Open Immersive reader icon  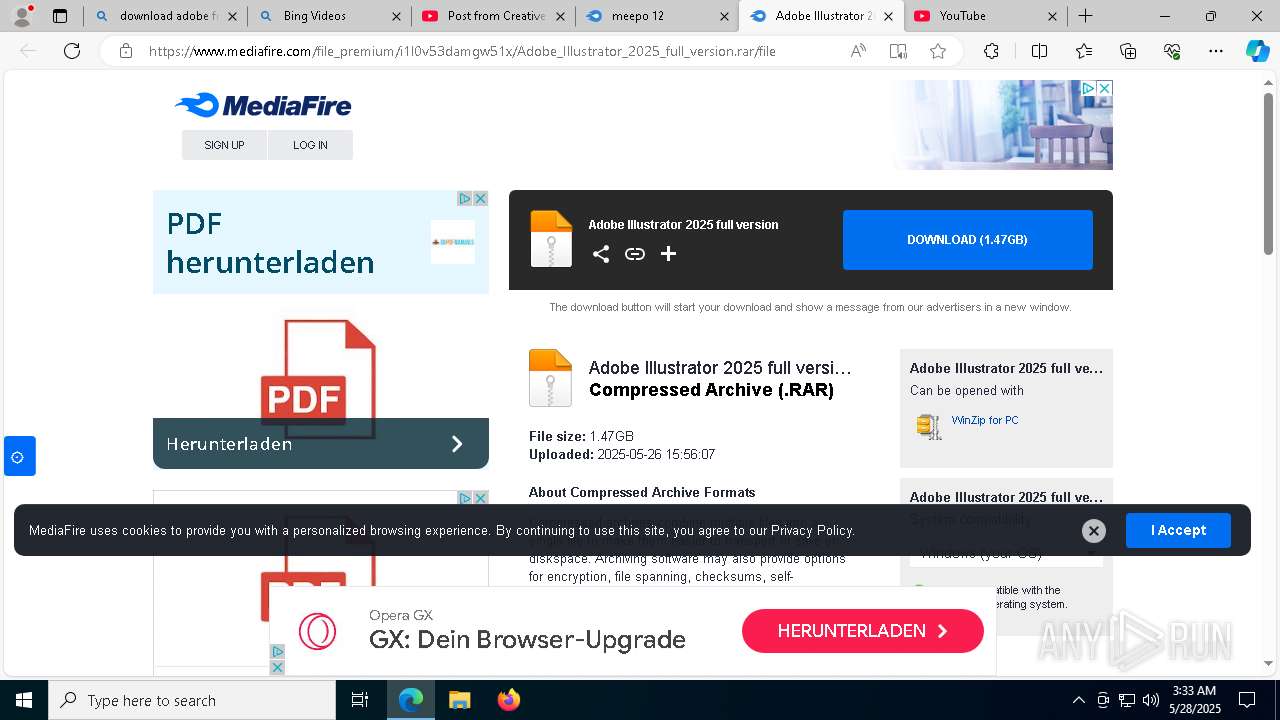point(898,51)
